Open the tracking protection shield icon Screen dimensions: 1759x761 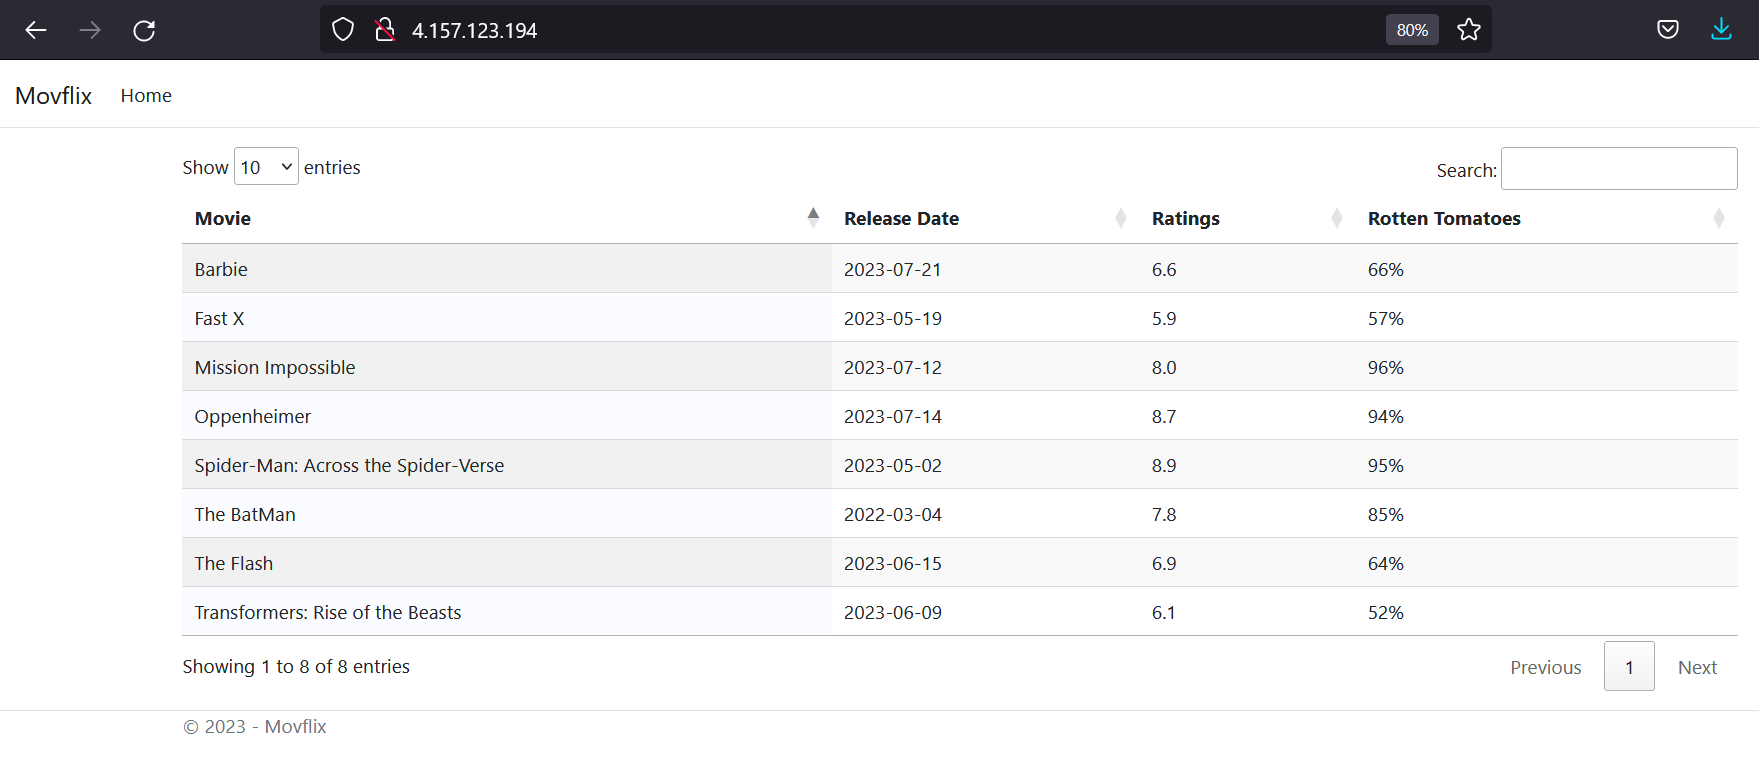343,30
